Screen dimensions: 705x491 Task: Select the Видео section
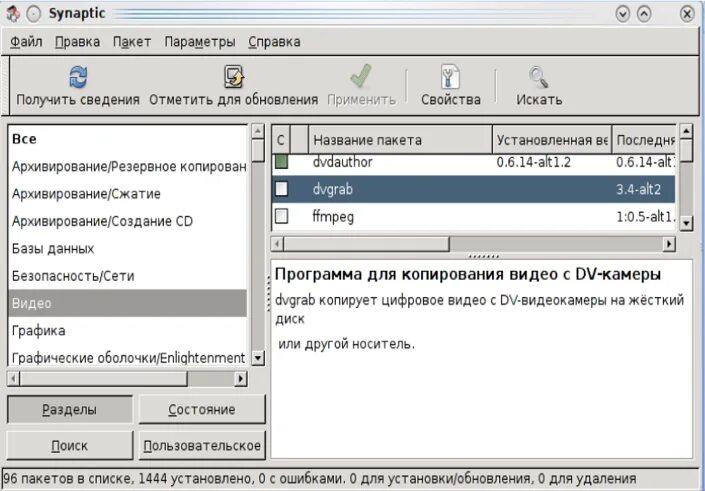(x=127, y=304)
